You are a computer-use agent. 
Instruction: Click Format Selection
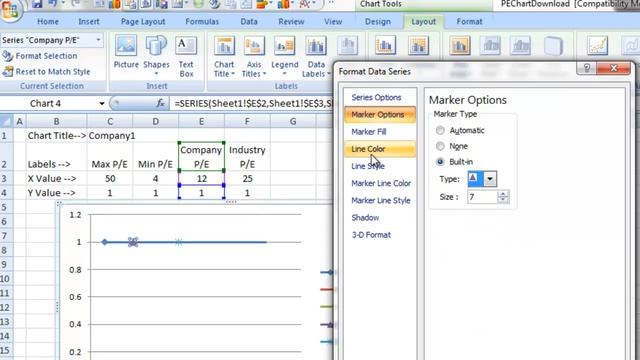tap(40, 56)
